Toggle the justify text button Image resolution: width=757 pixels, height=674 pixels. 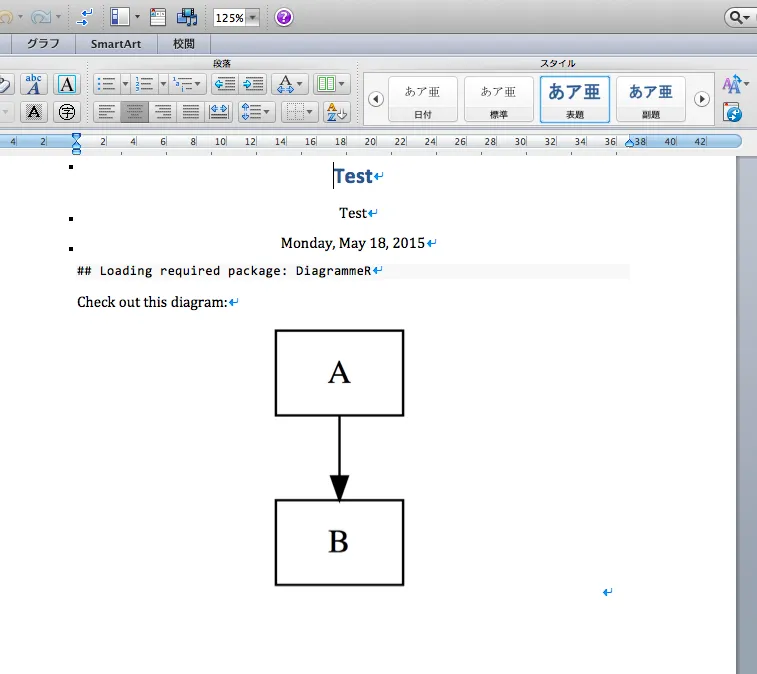191,112
